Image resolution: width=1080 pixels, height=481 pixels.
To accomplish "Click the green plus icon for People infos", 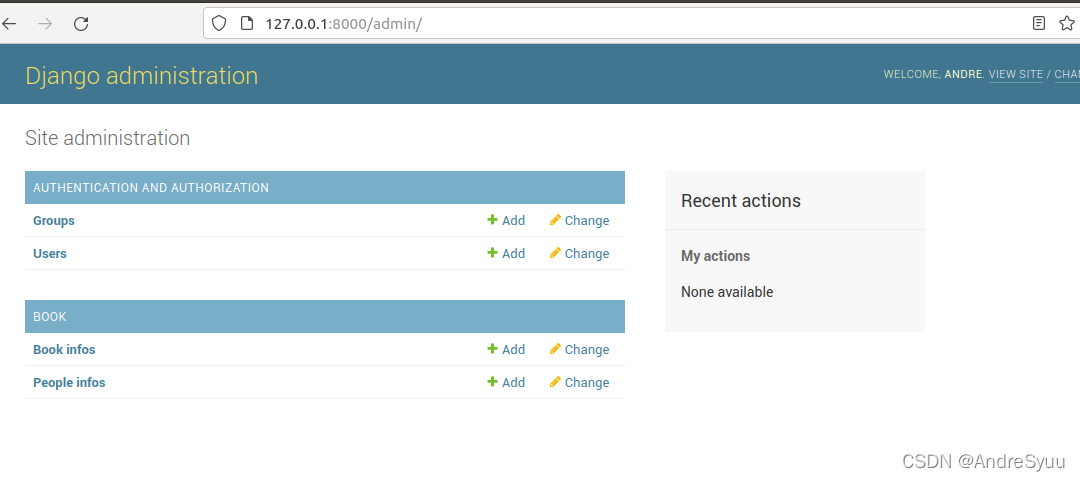I will click(492, 382).
